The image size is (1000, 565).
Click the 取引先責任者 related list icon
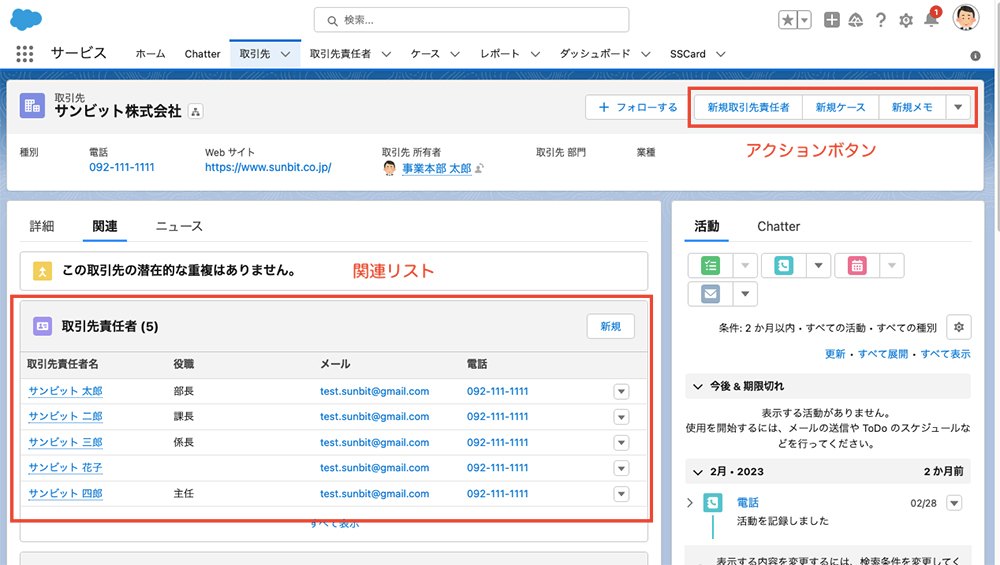42,326
